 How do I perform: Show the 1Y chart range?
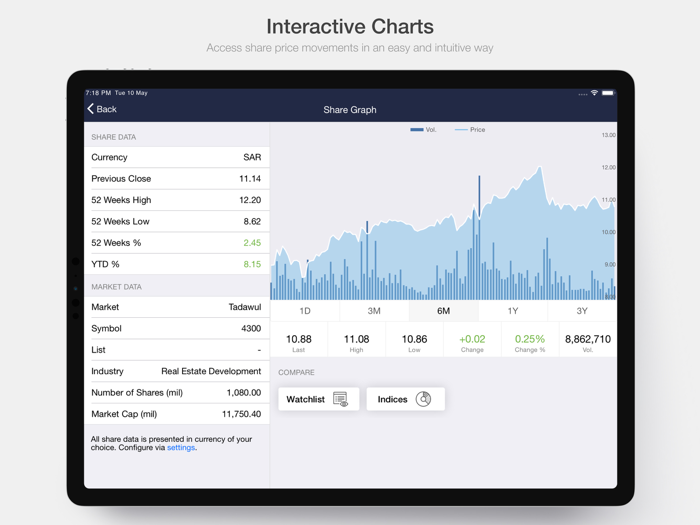513,311
